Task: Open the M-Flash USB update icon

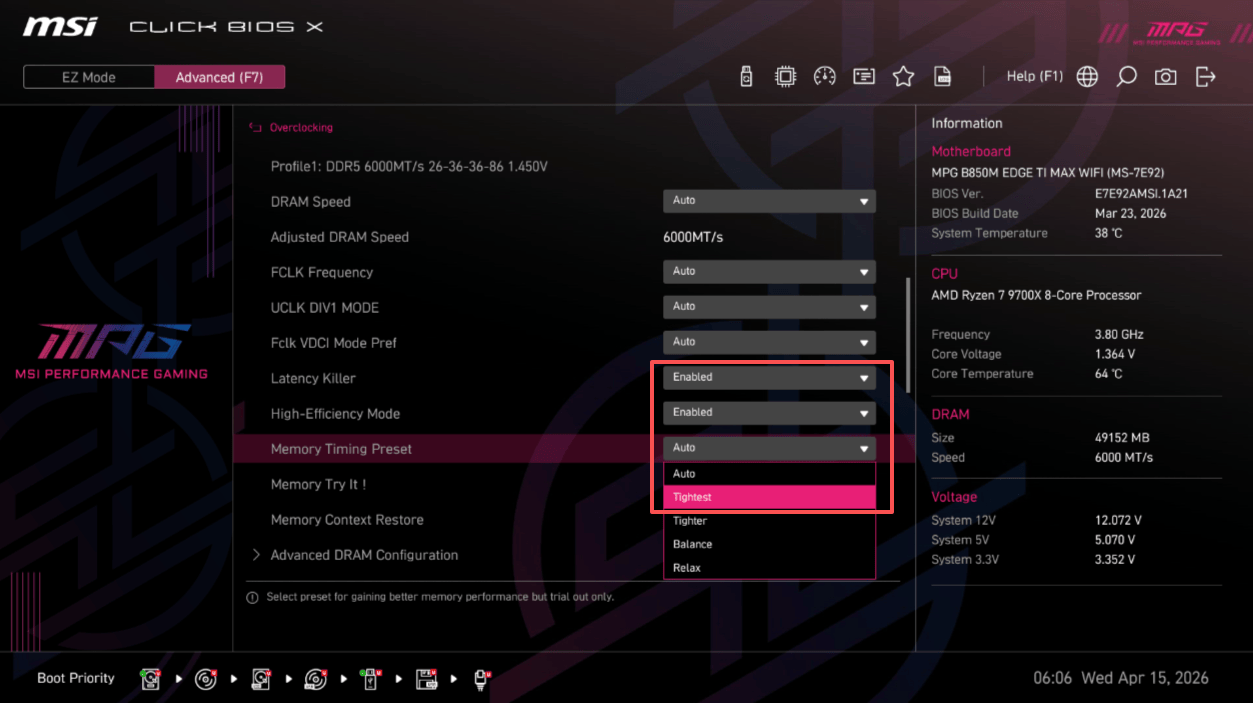Action: pos(746,77)
